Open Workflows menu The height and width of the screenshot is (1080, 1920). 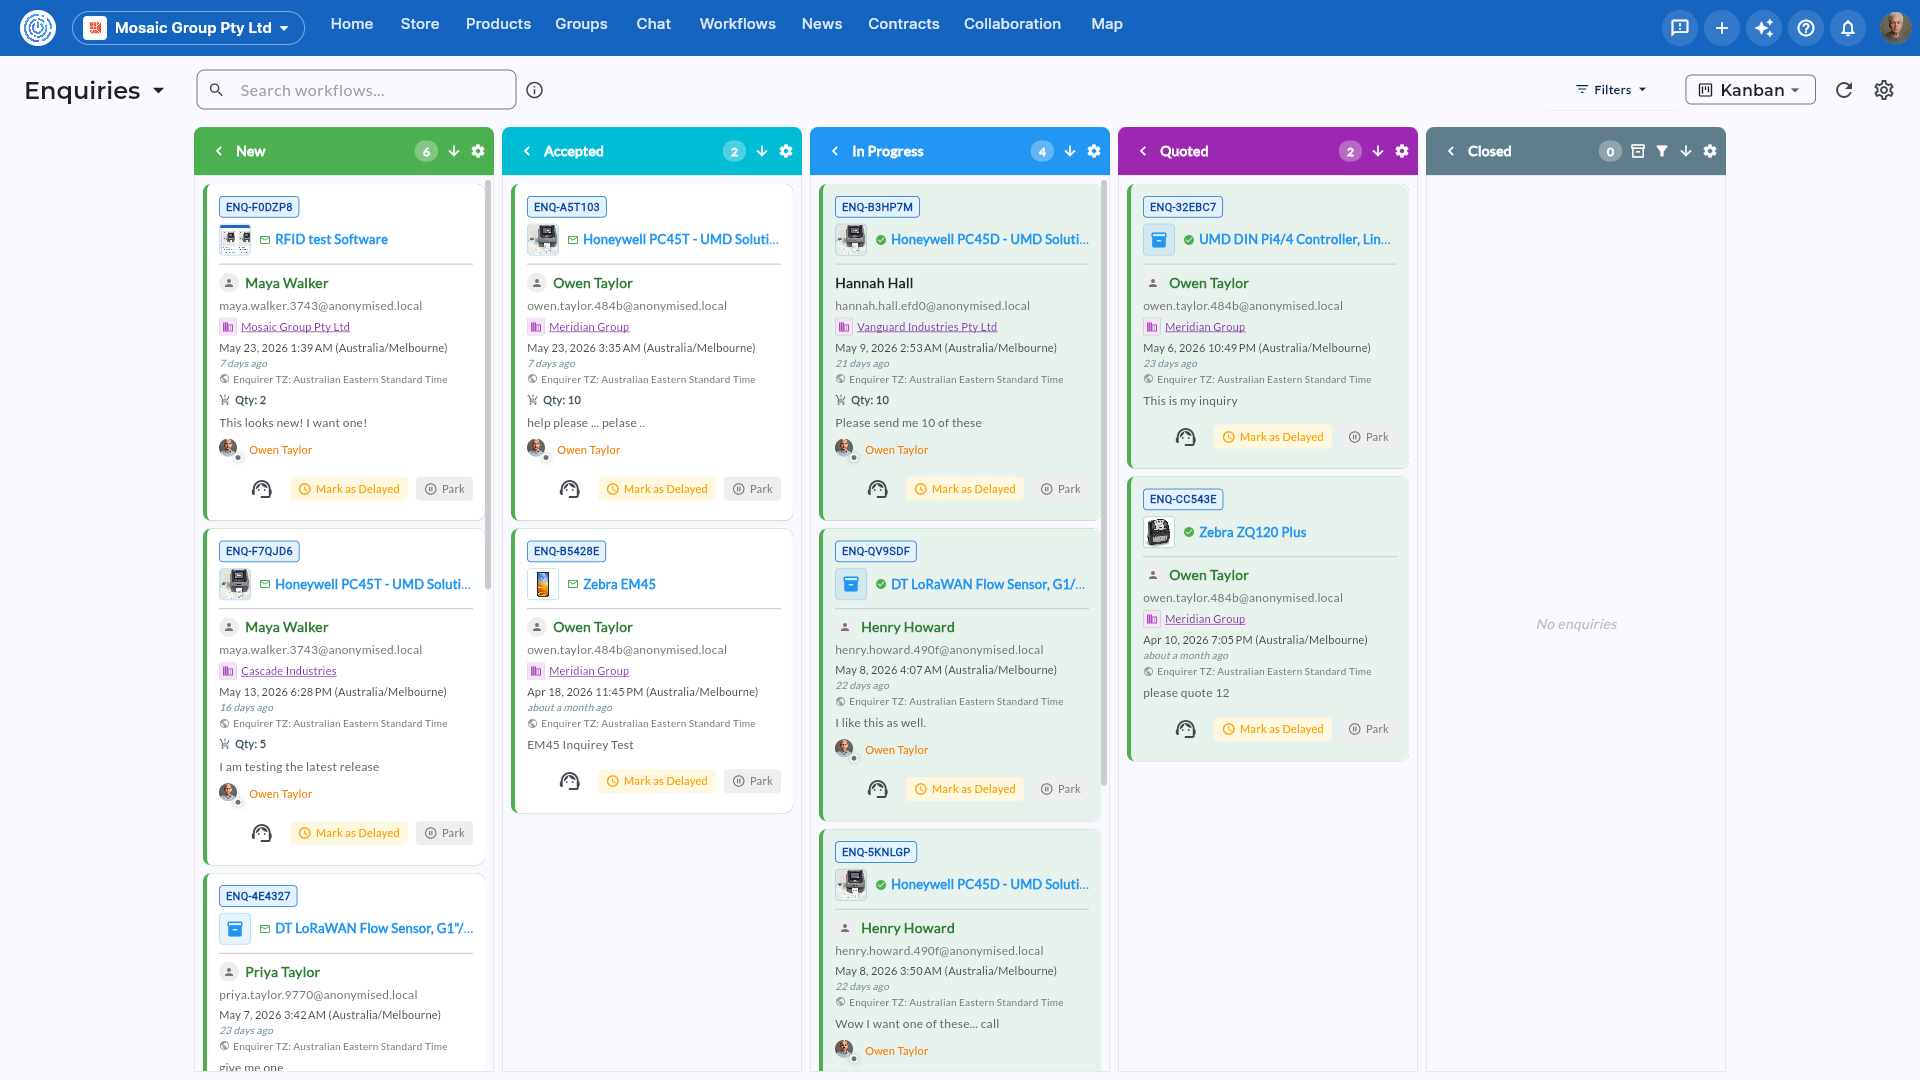click(x=738, y=24)
